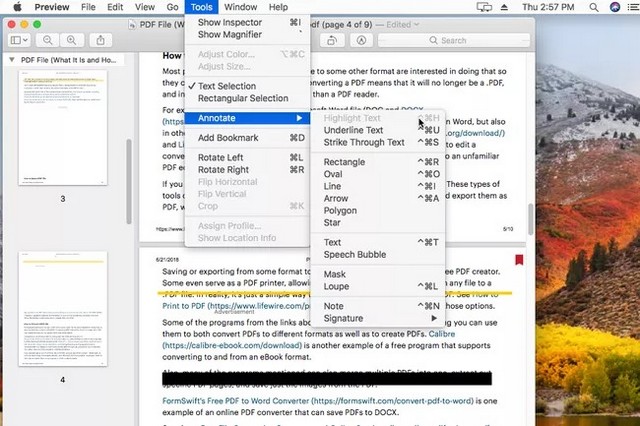Open Notification Center icon
This screenshot has width=640, height=426.
[633, 7]
